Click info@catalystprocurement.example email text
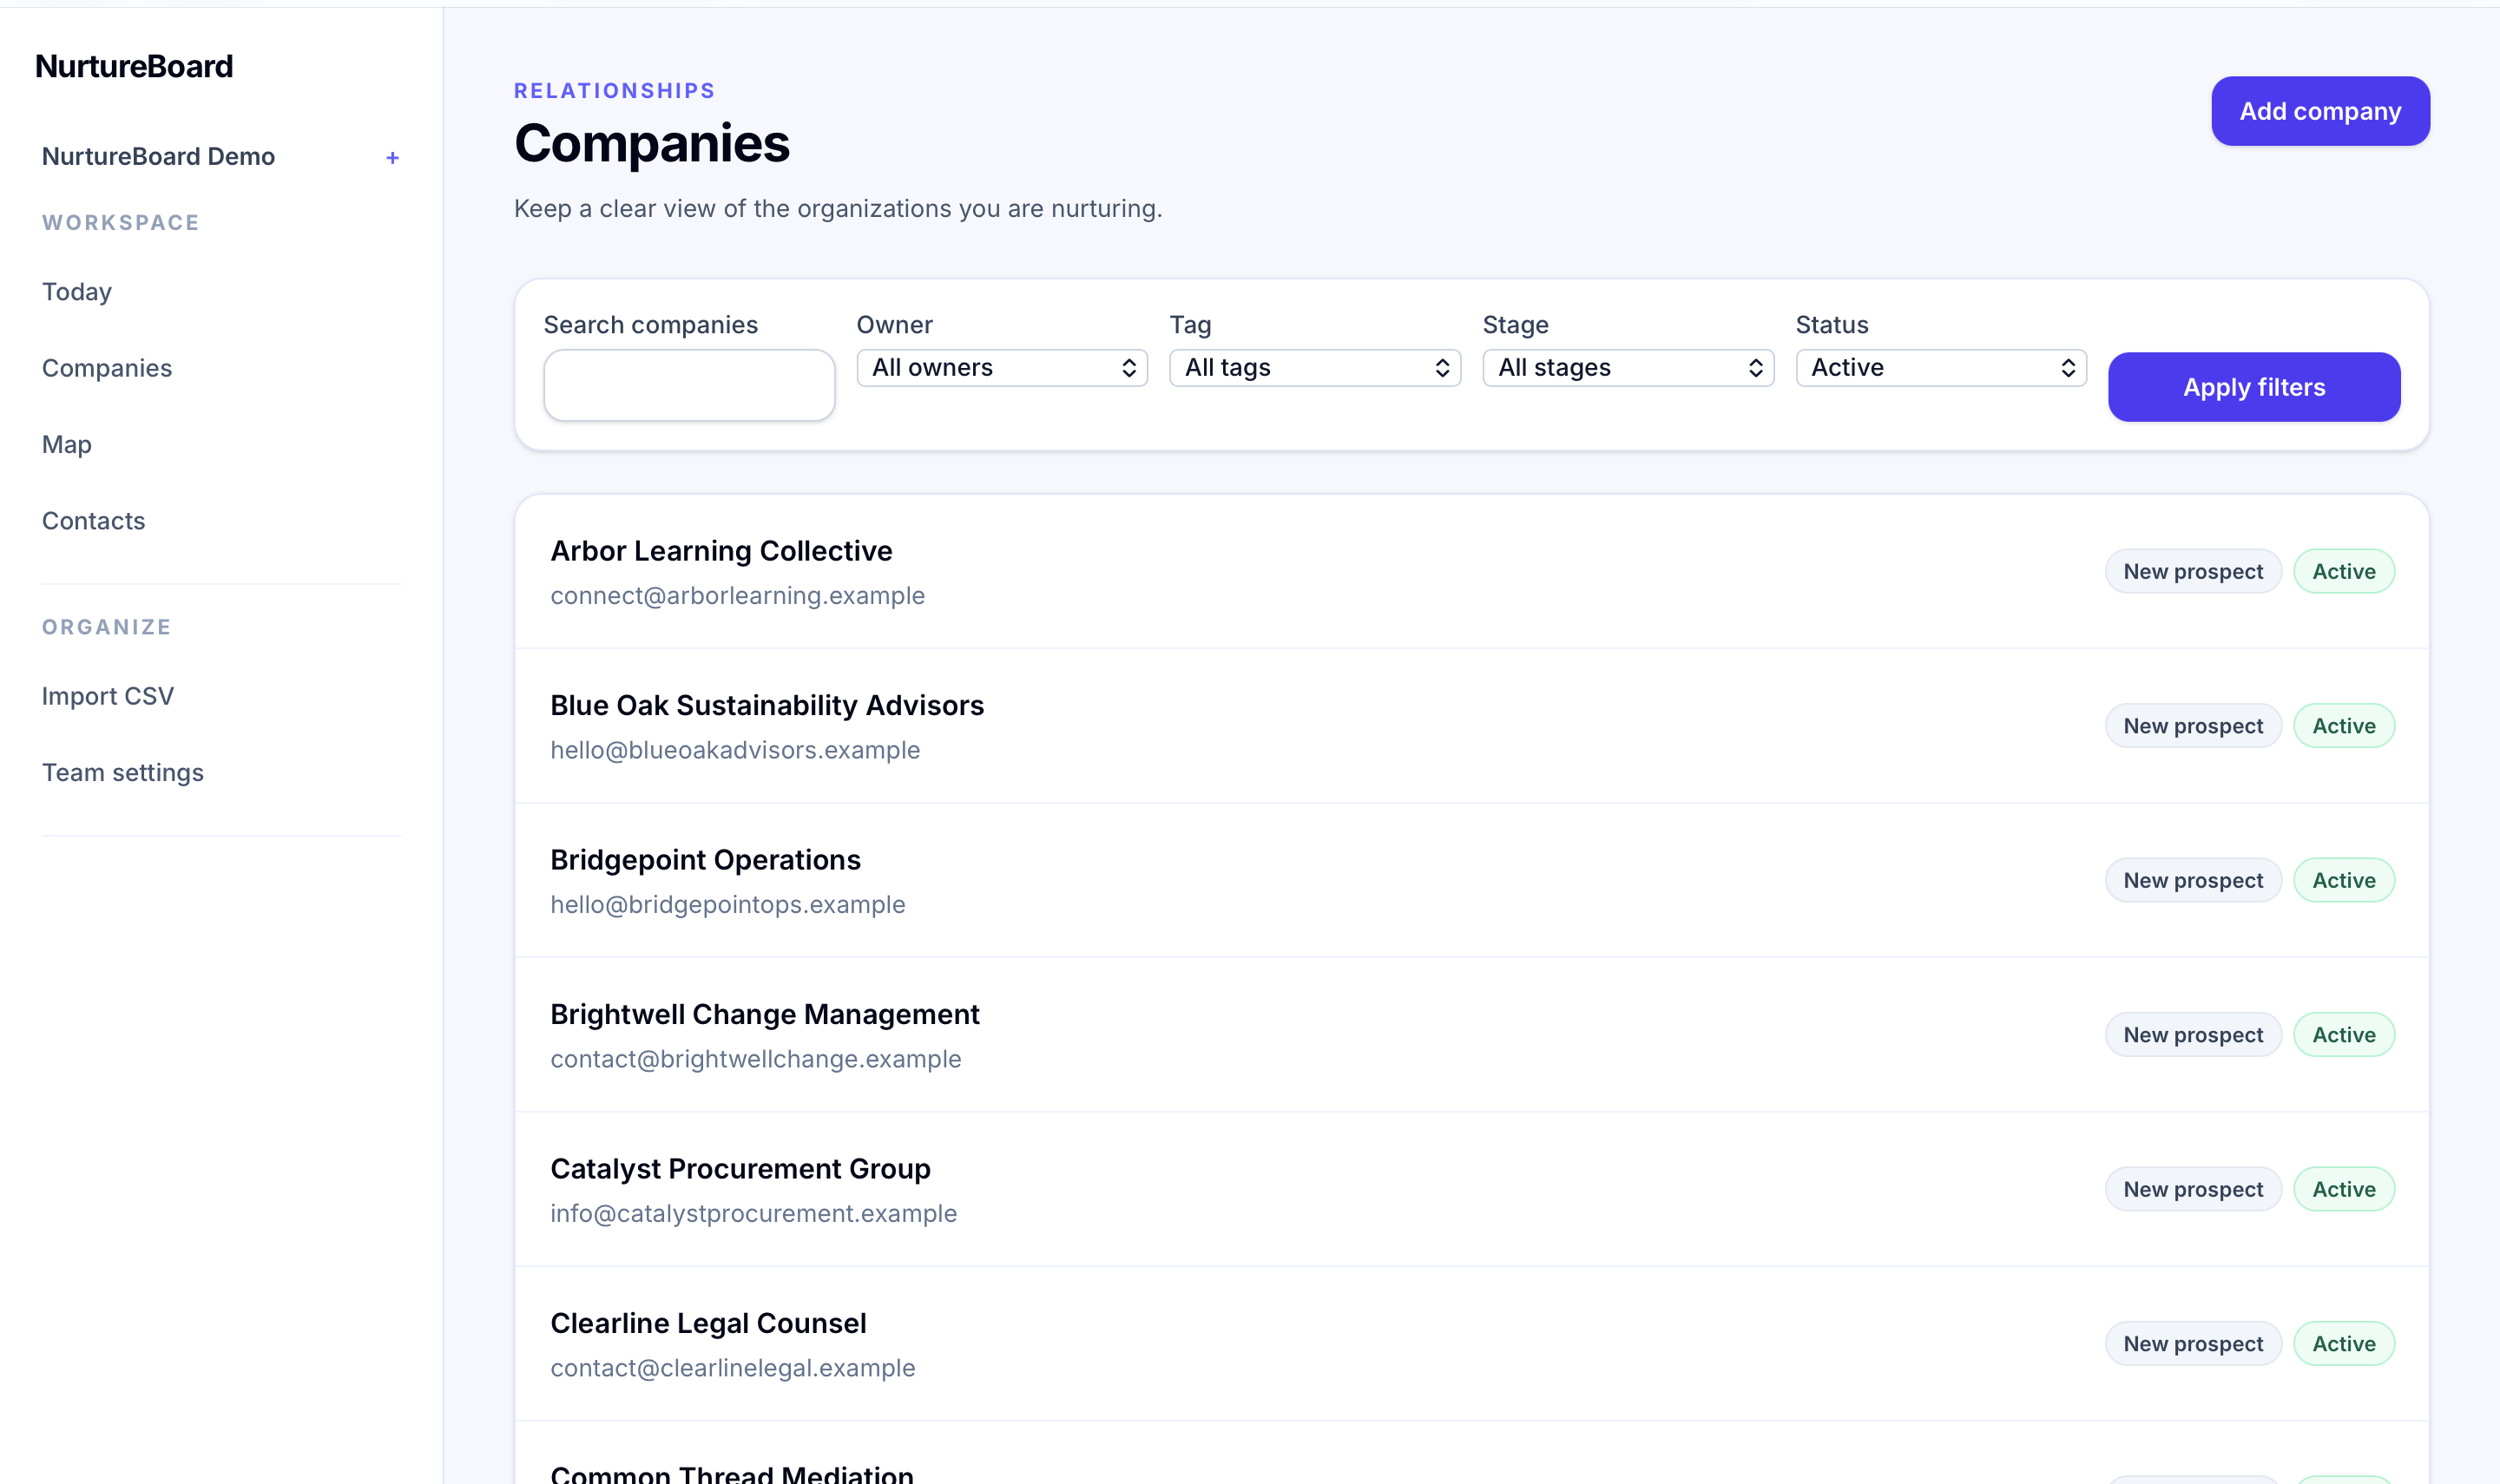Viewport: 2500px width, 1484px height. point(754,1214)
